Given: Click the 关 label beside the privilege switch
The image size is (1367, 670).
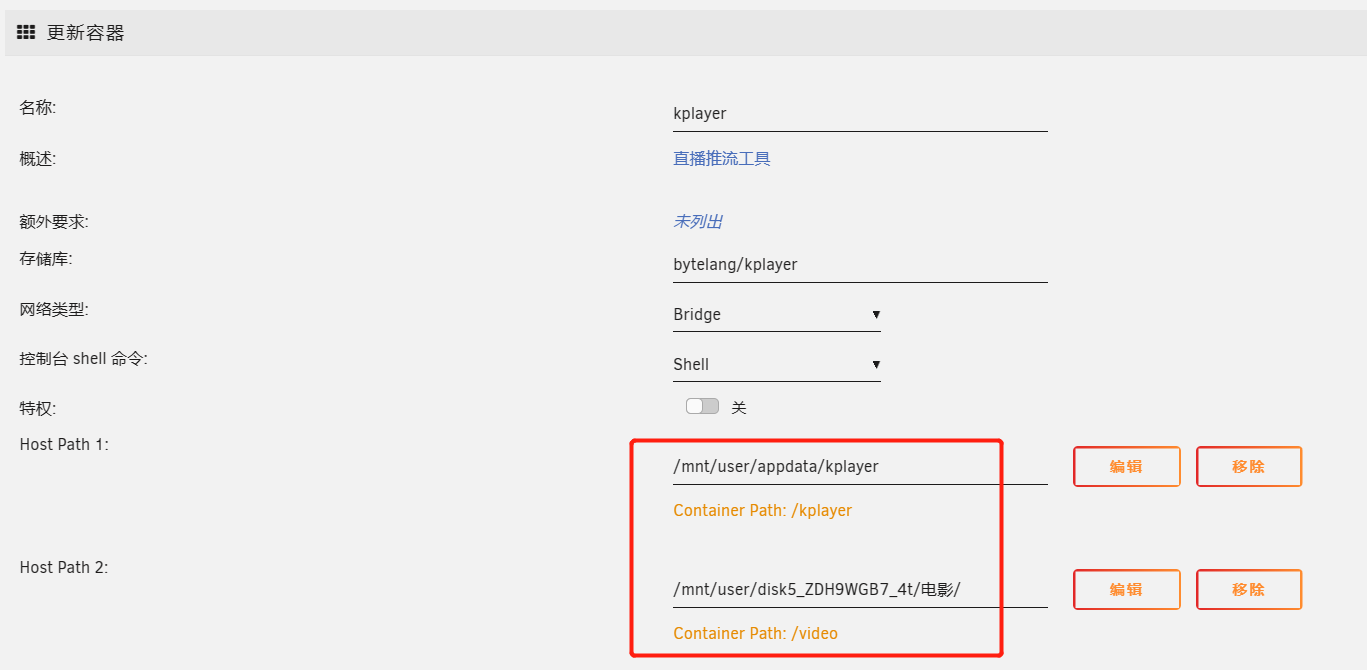Looking at the screenshot, I should [x=739, y=408].
